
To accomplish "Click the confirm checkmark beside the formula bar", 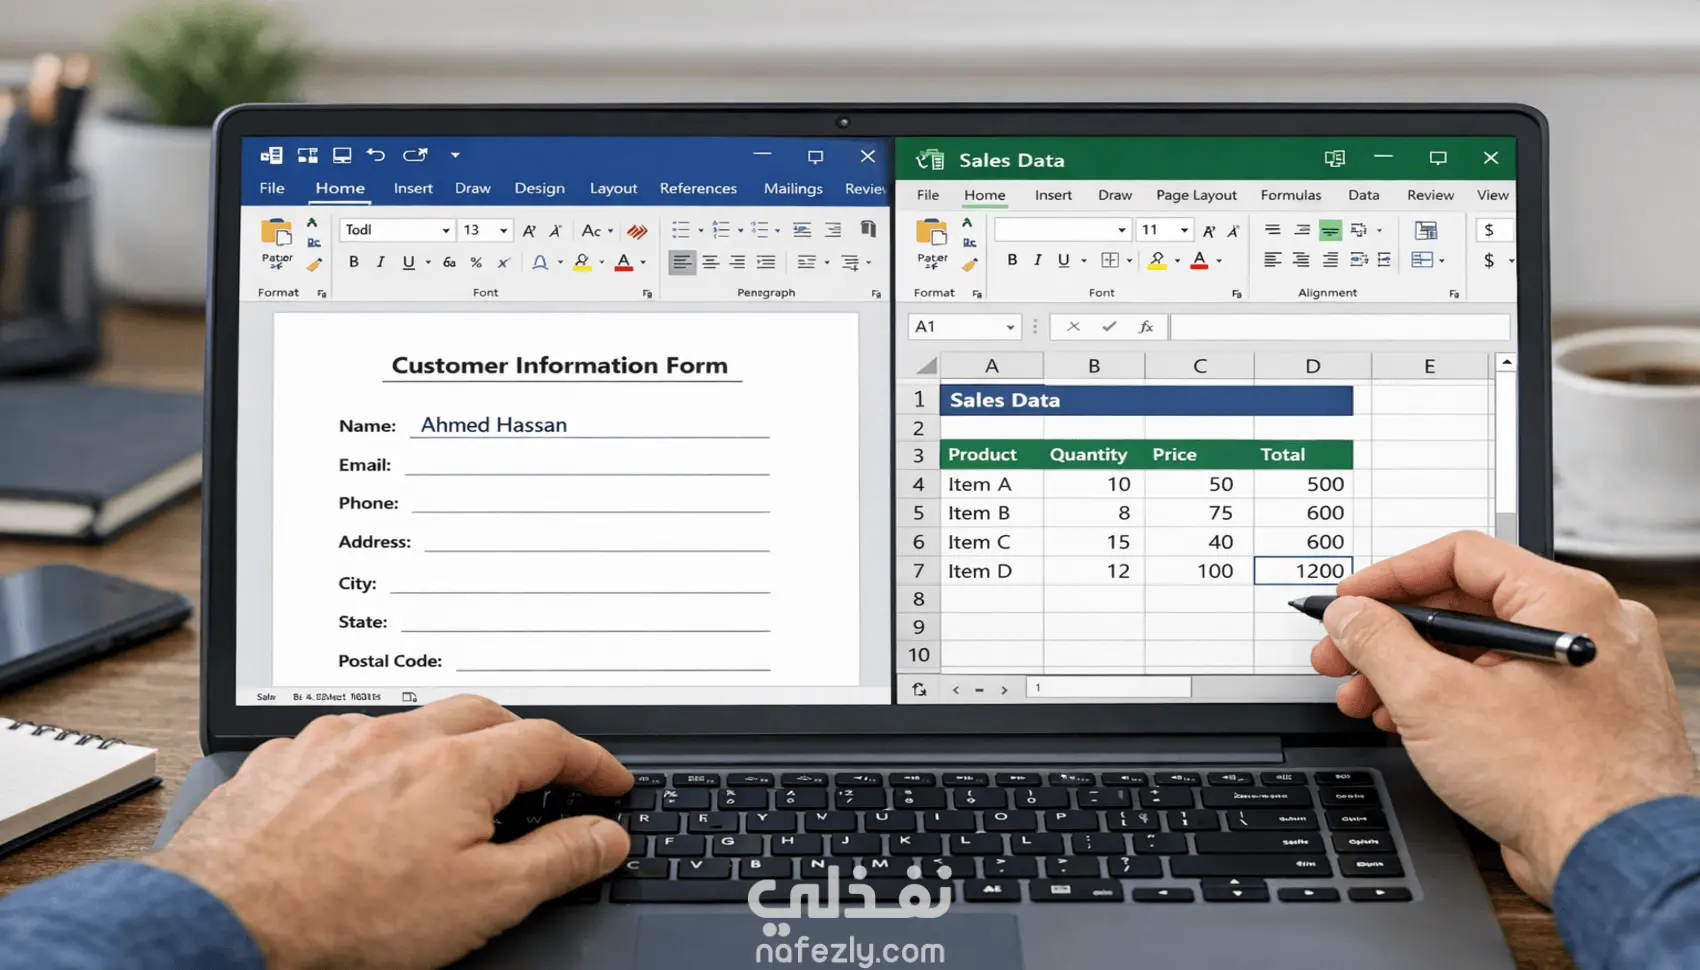I will click(x=1109, y=326).
